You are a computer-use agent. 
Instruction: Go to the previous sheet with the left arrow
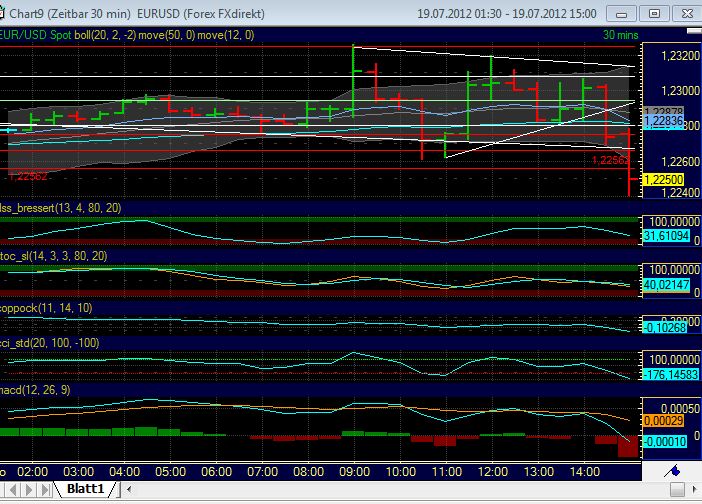tap(13, 489)
